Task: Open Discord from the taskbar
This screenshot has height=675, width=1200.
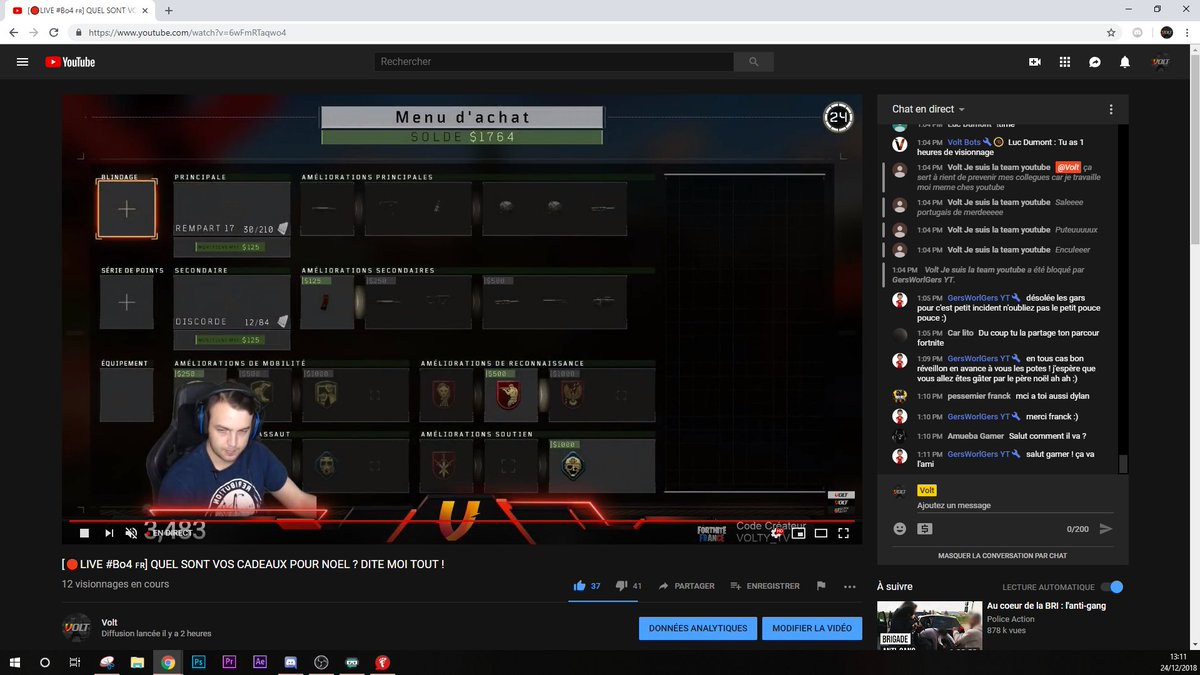Action: (x=290, y=662)
